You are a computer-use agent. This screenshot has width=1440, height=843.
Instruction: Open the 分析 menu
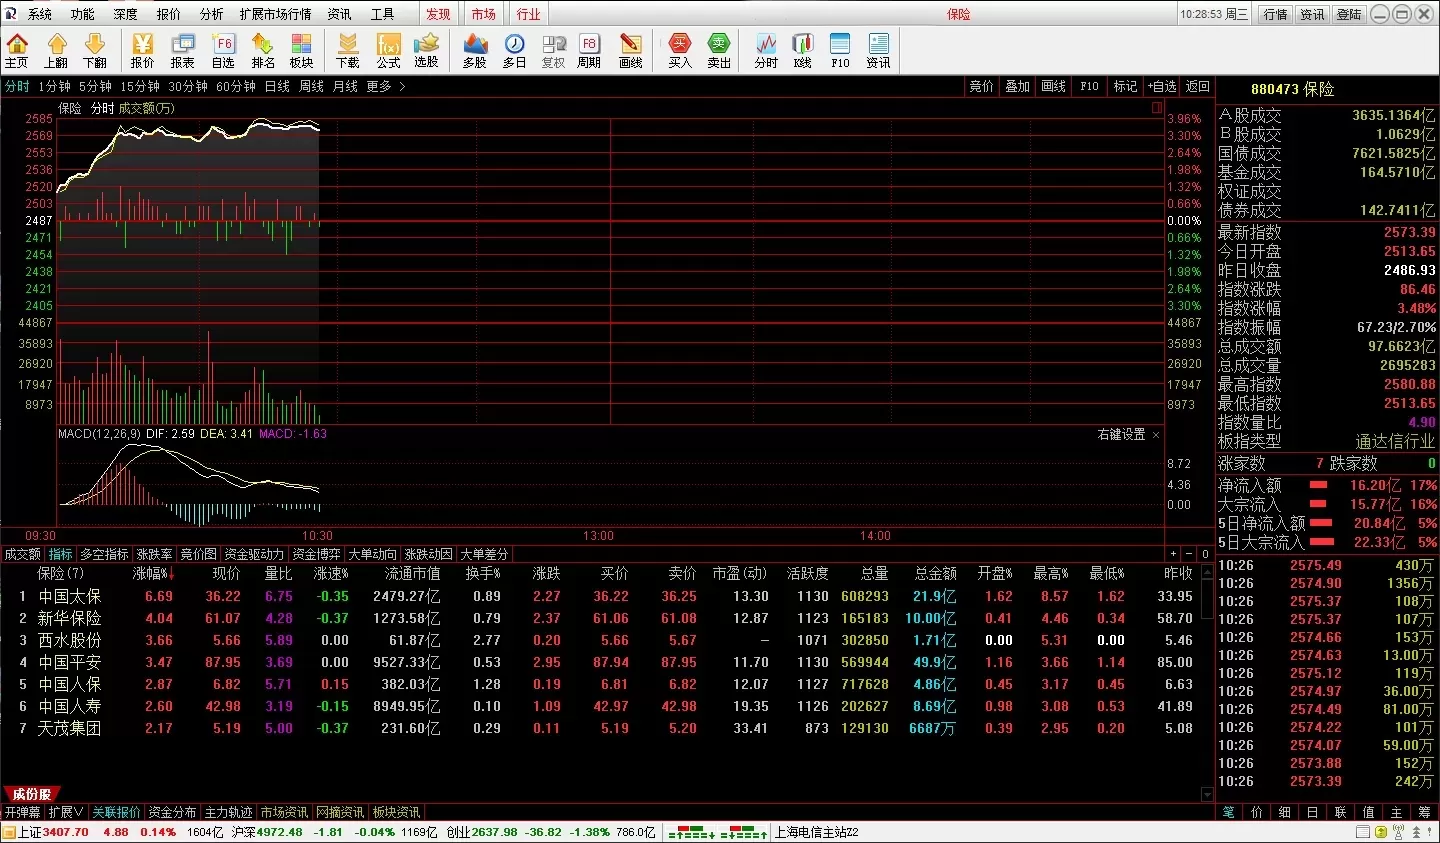tap(211, 14)
